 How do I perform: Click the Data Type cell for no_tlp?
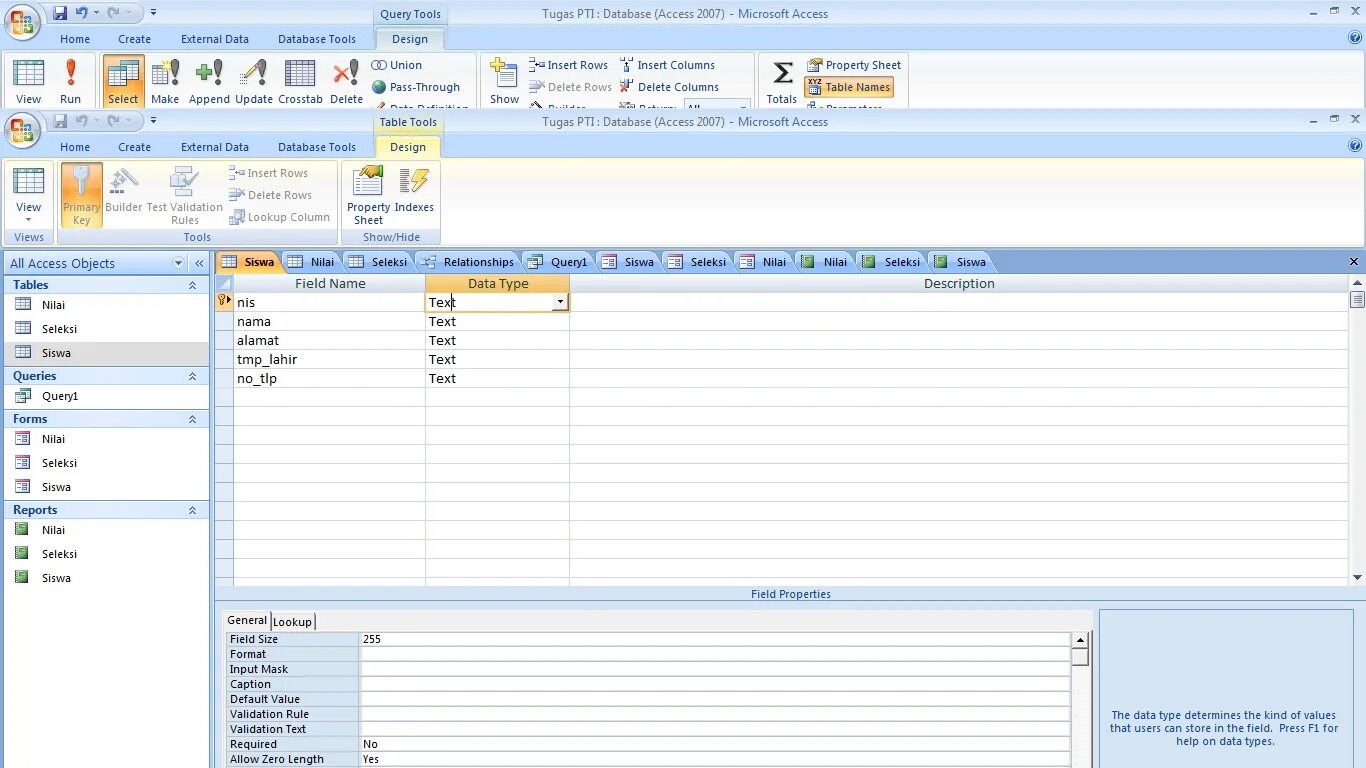tap(497, 378)
